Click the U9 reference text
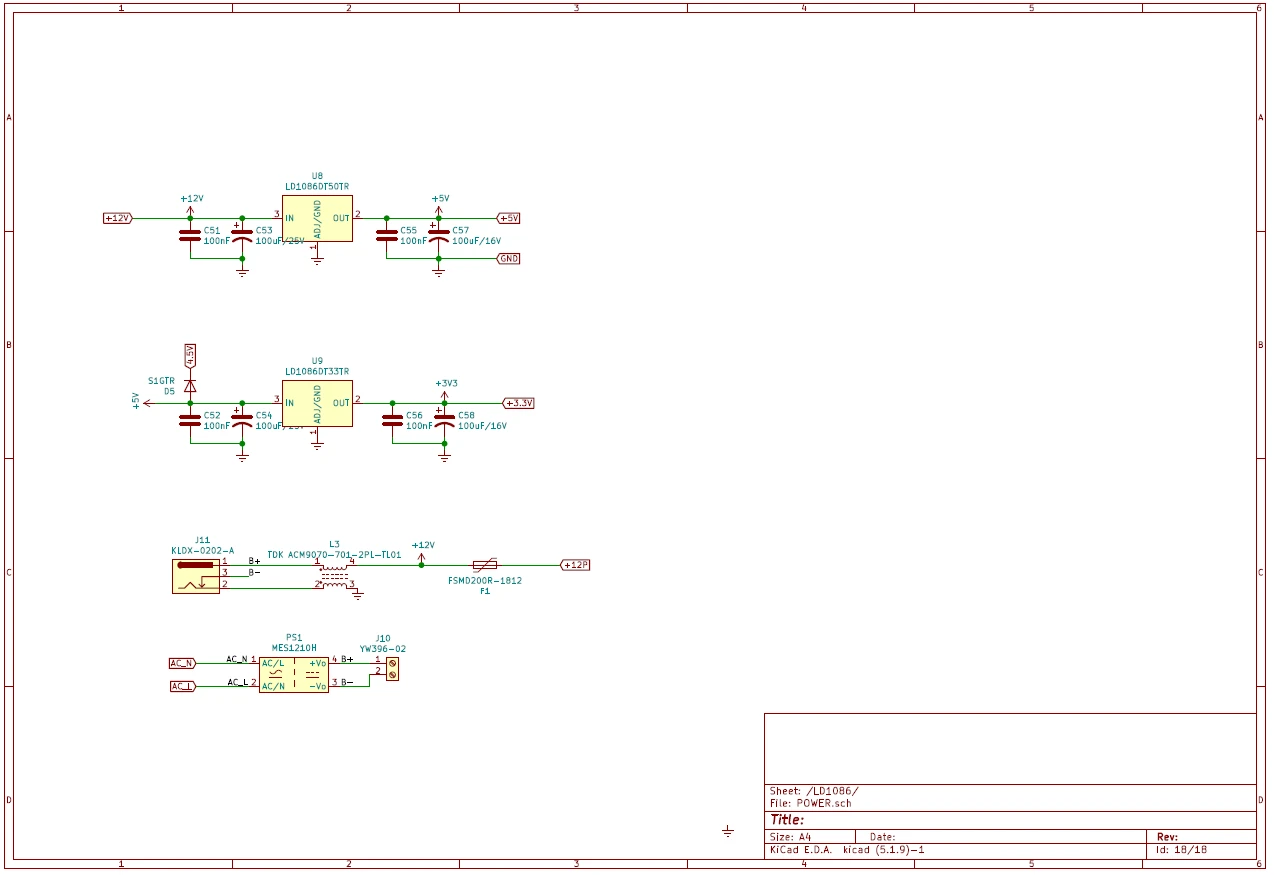This screenshot has height=875, width=1274. (317, 361)
